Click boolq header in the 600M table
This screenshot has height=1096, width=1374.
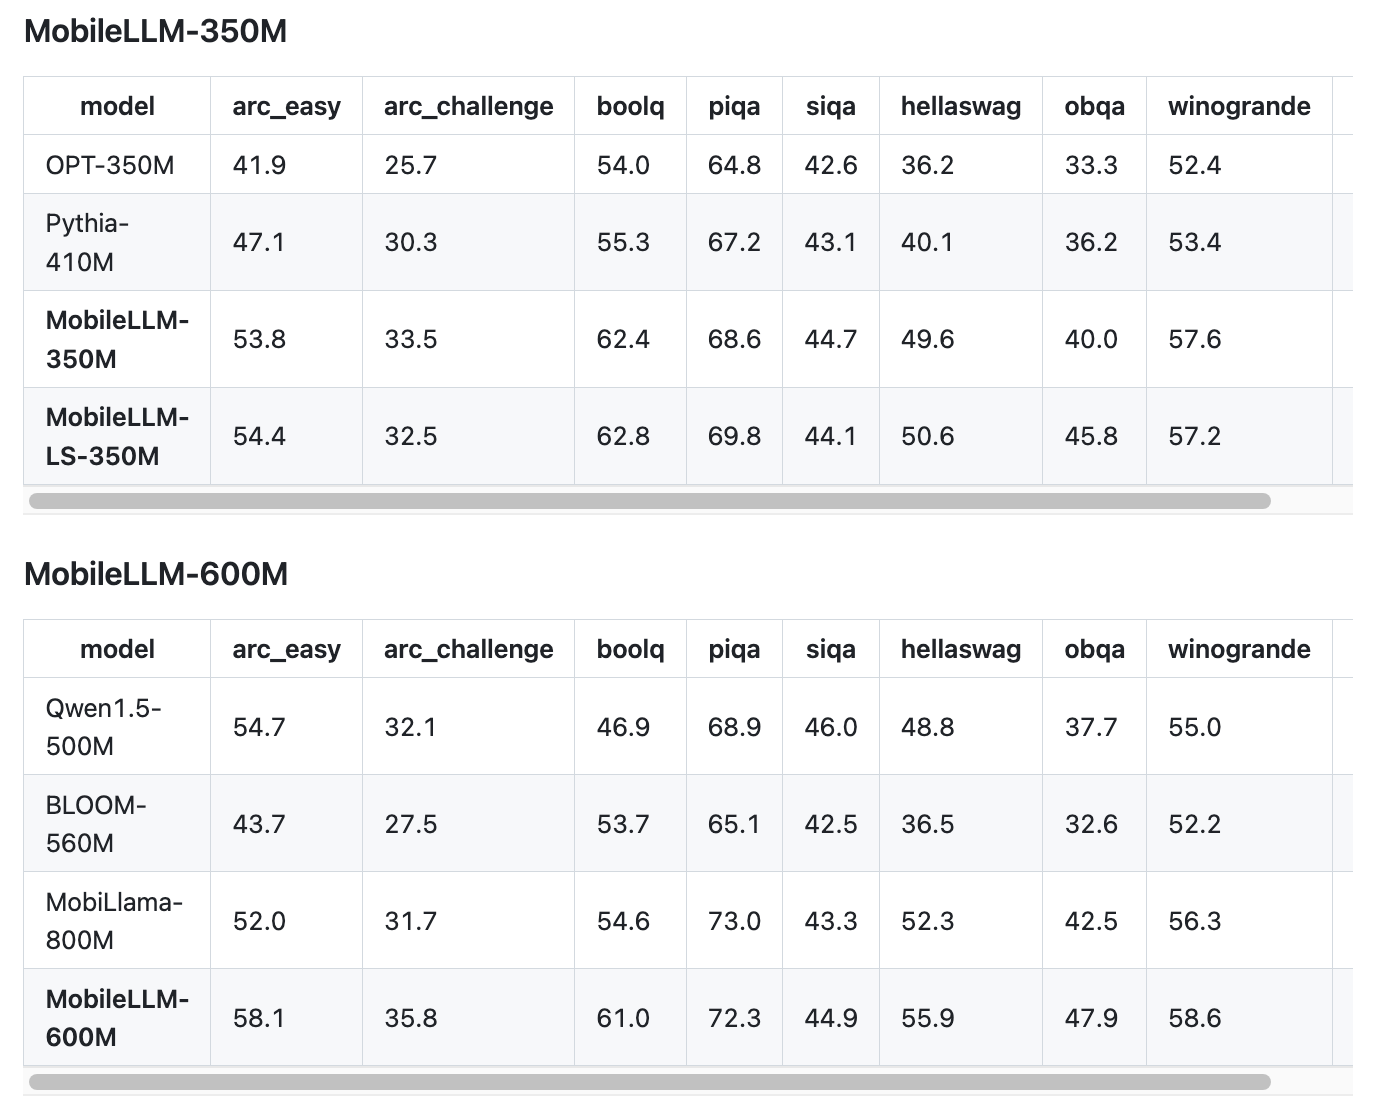(x=630, y=650)
